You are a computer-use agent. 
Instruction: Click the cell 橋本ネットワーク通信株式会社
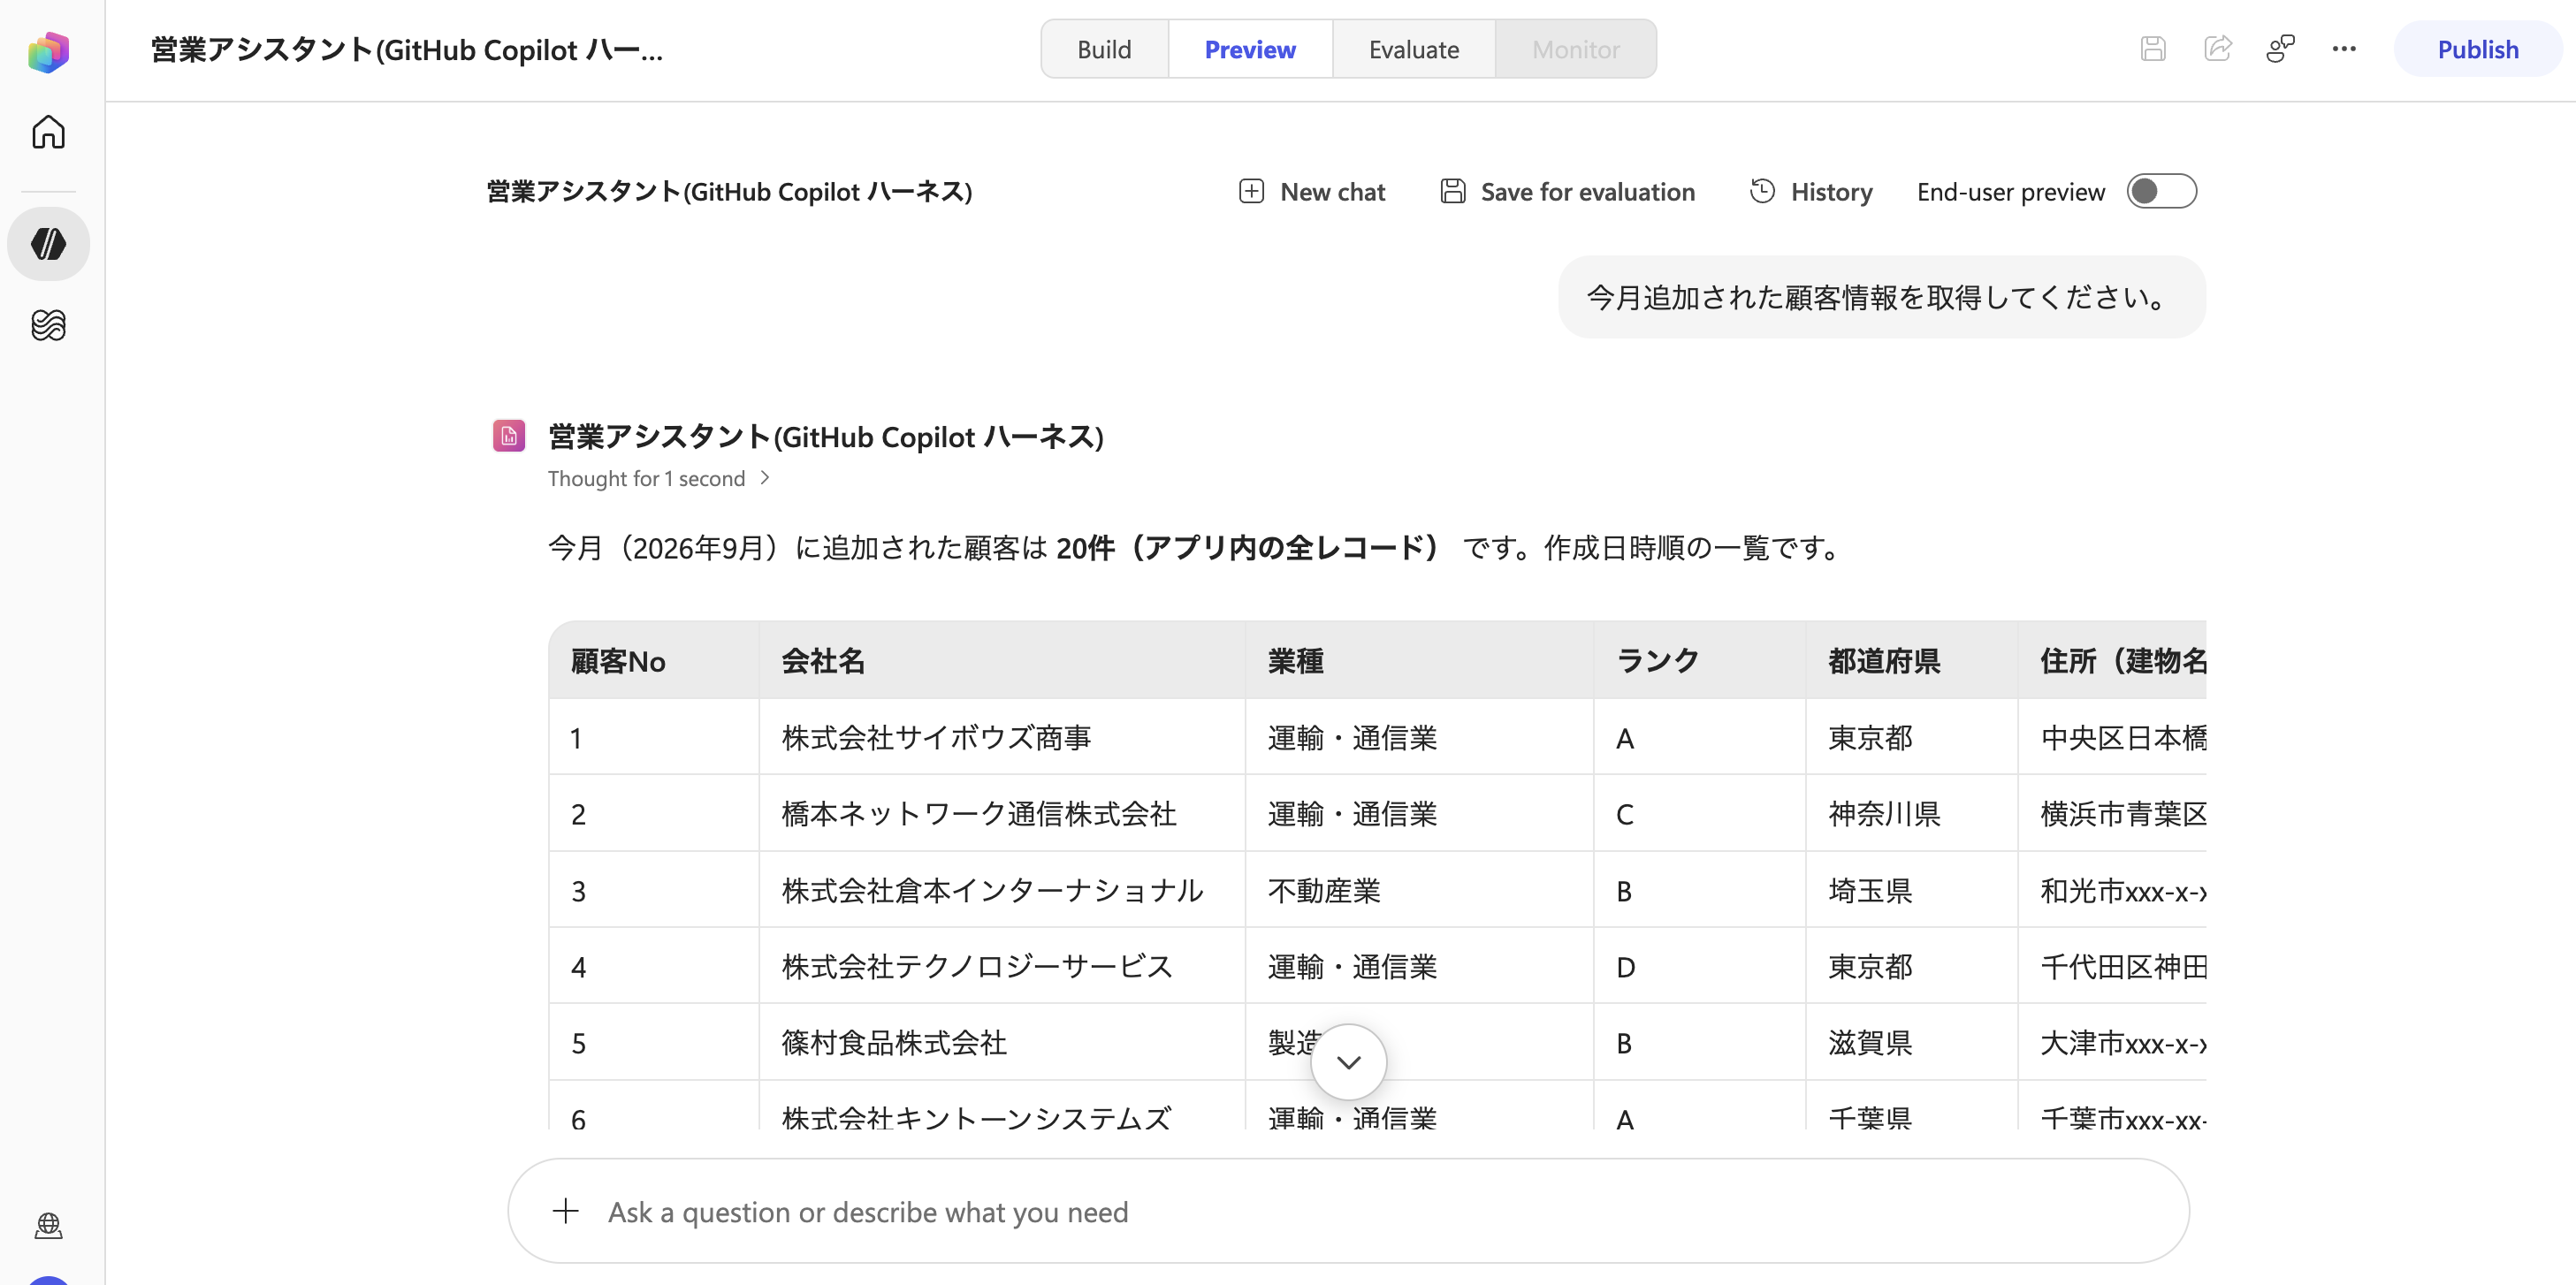point(1002,813)
